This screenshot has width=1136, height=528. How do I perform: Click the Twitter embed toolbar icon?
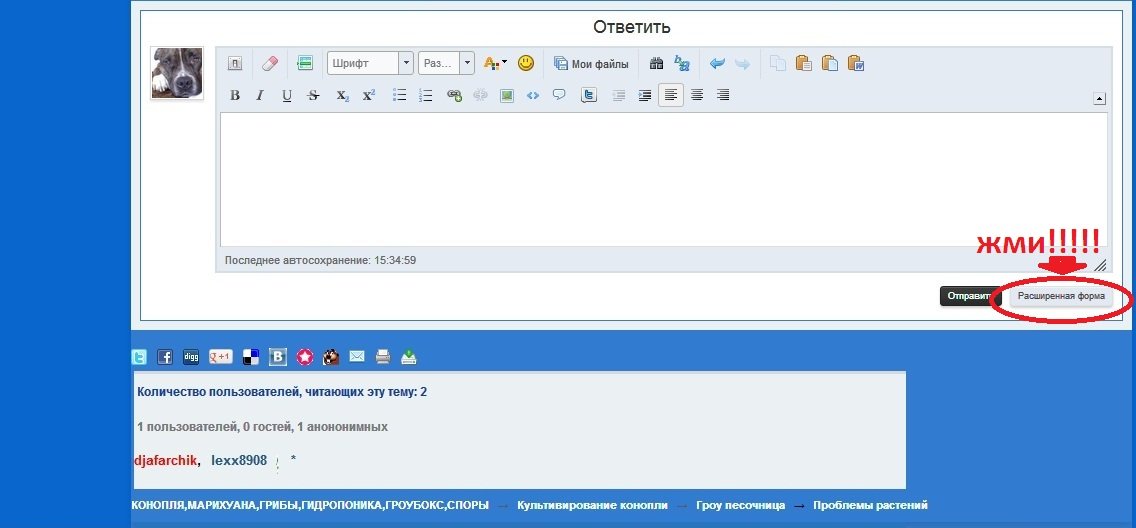point(589,95)
